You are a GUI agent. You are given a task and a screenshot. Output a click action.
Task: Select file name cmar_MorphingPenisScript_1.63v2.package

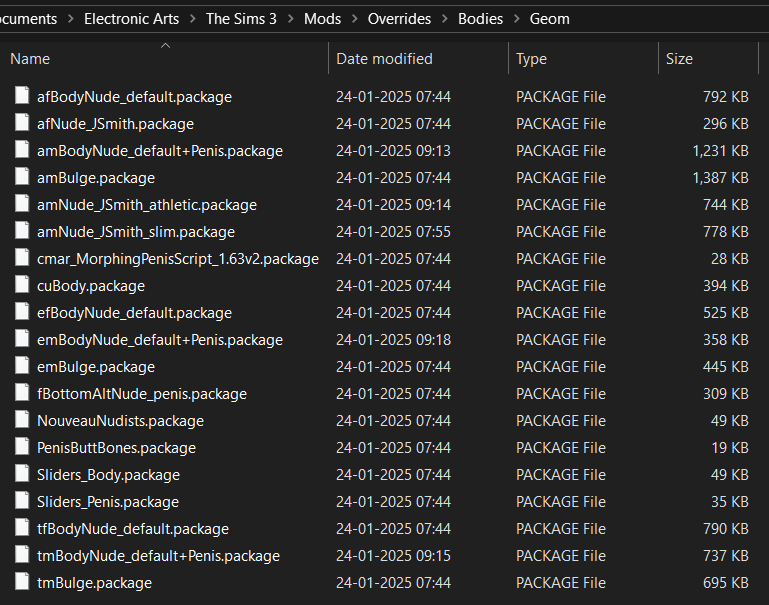[178, 259]
